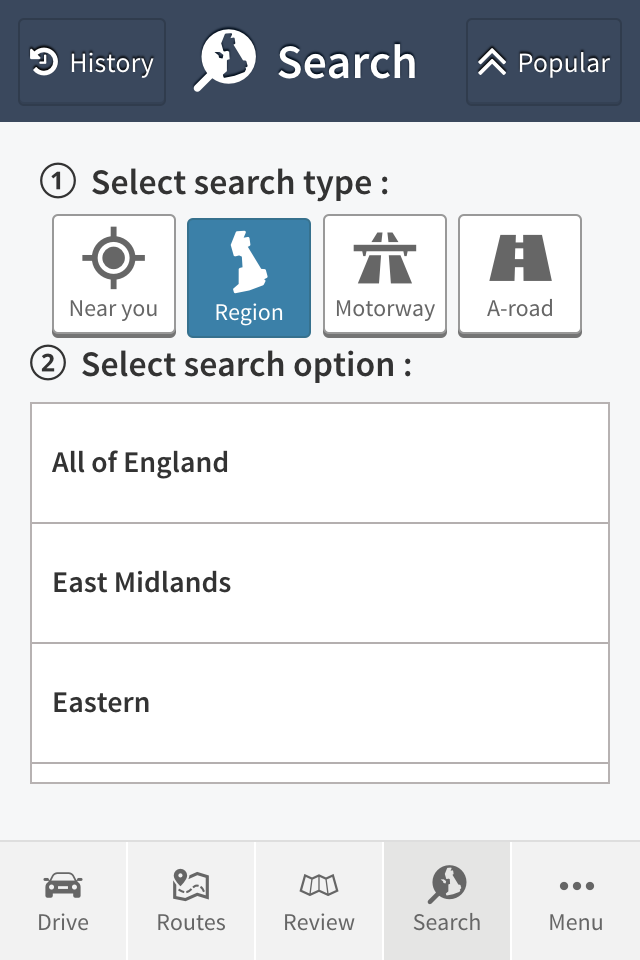Tap the History clock icon
This screenshot has width=640, height=960.
[44, 62]
